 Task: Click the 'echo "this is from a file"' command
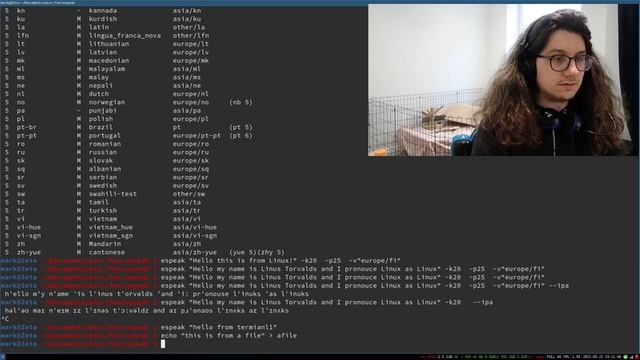click(x=229, y=336)
